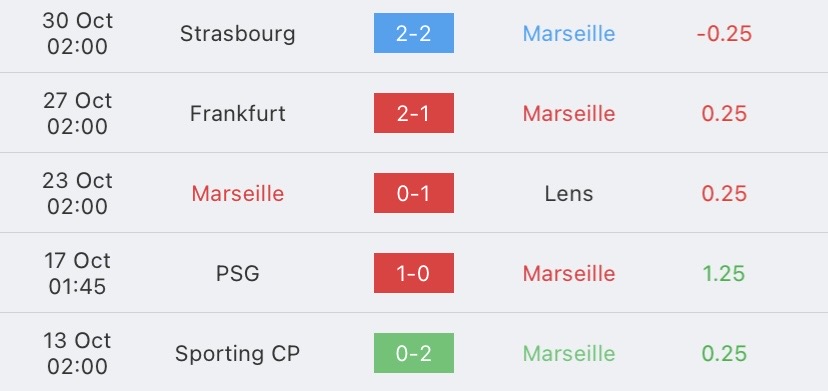828x391 pixels.
Task: Click Marseille in the PSG row
Action: [569, 274]
